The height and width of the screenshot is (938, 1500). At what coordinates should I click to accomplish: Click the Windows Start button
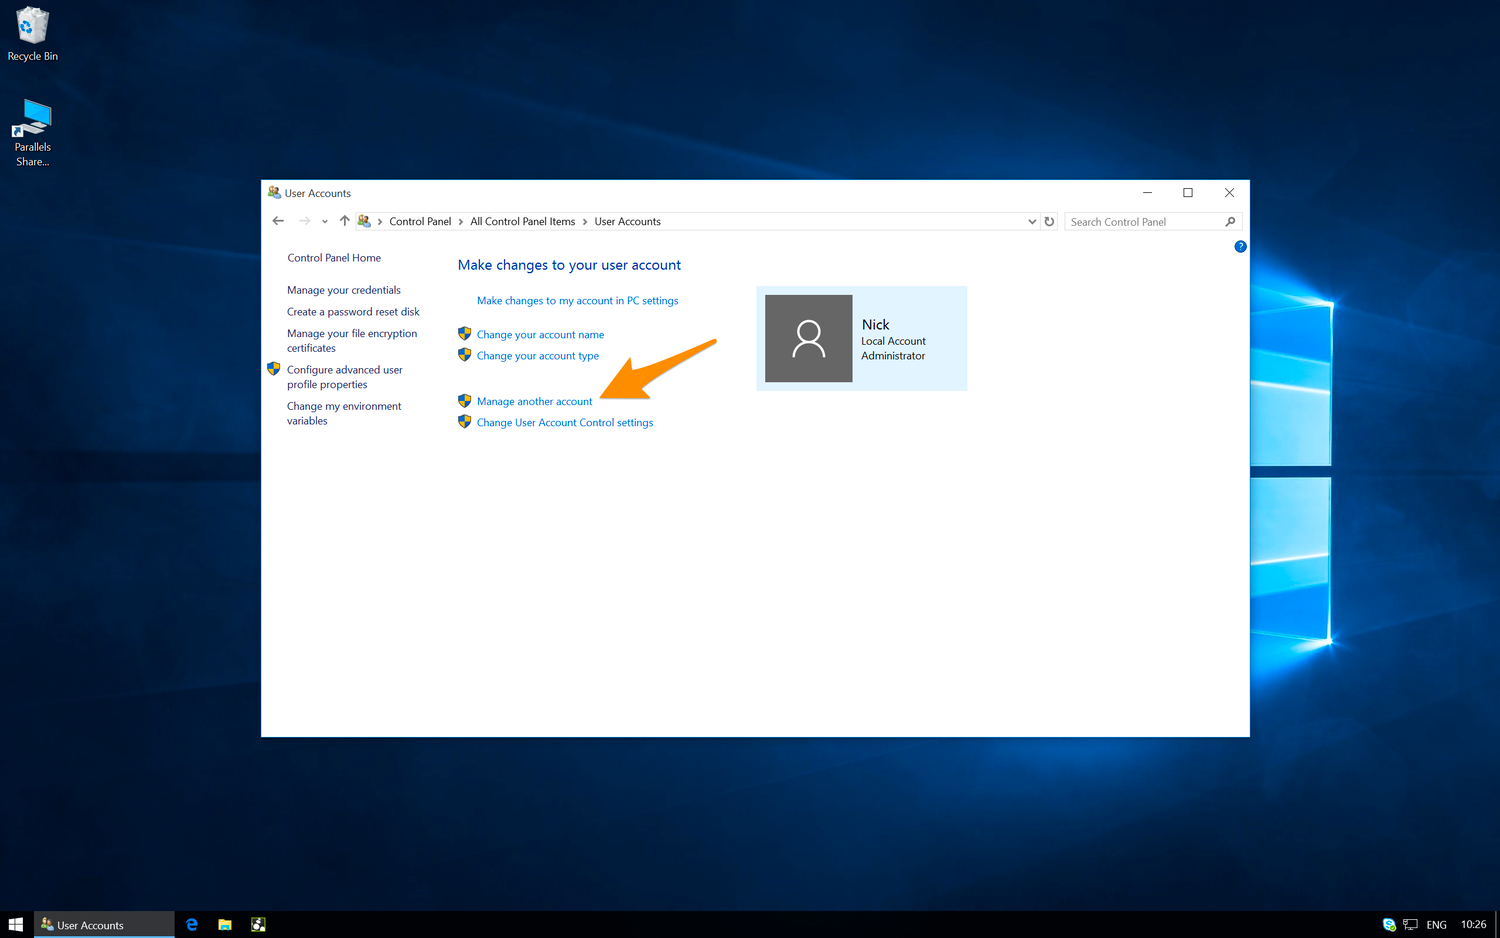(15, 925)
